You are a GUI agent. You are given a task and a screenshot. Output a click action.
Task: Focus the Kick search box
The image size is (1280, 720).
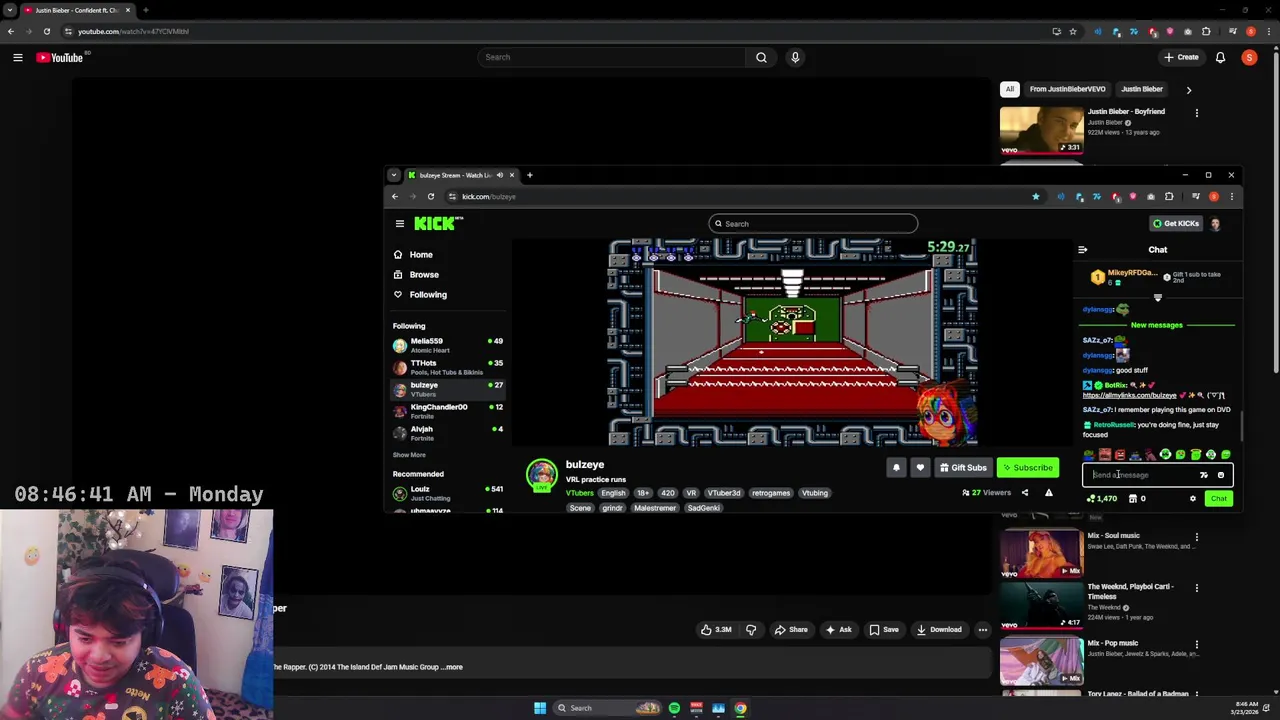tap(812, 224)
